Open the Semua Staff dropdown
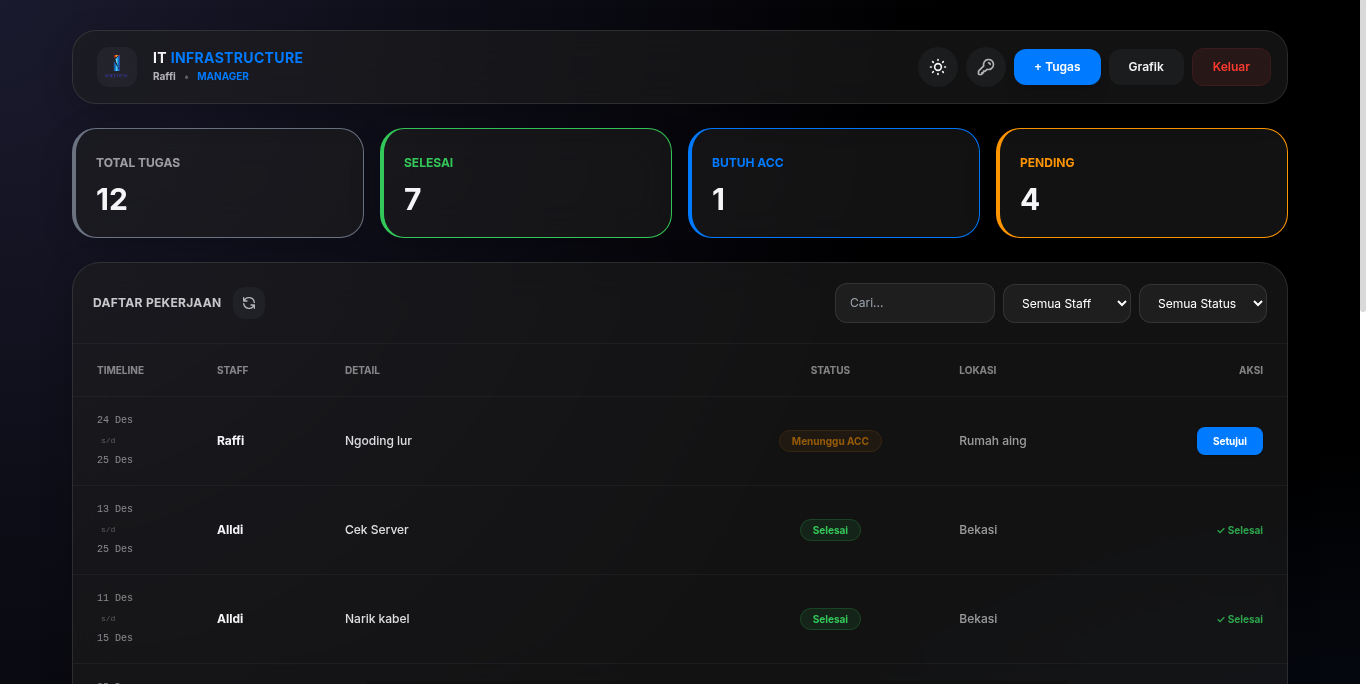1366x684 pixels. [1066, 302]
